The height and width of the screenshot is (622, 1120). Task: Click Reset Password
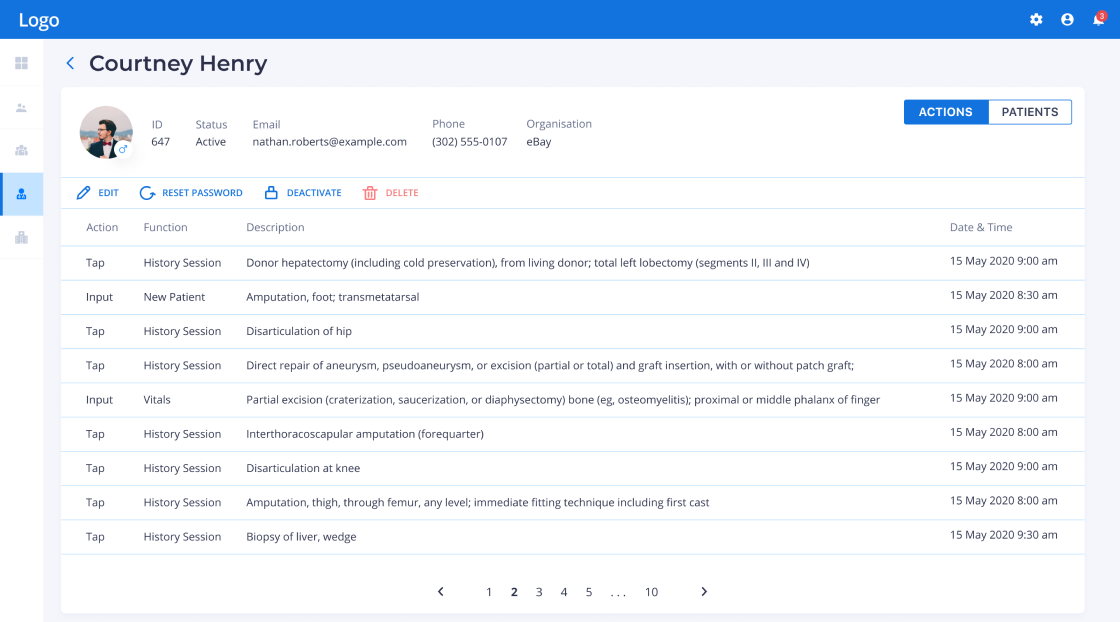pyautogui.click(x=191, y=193)
